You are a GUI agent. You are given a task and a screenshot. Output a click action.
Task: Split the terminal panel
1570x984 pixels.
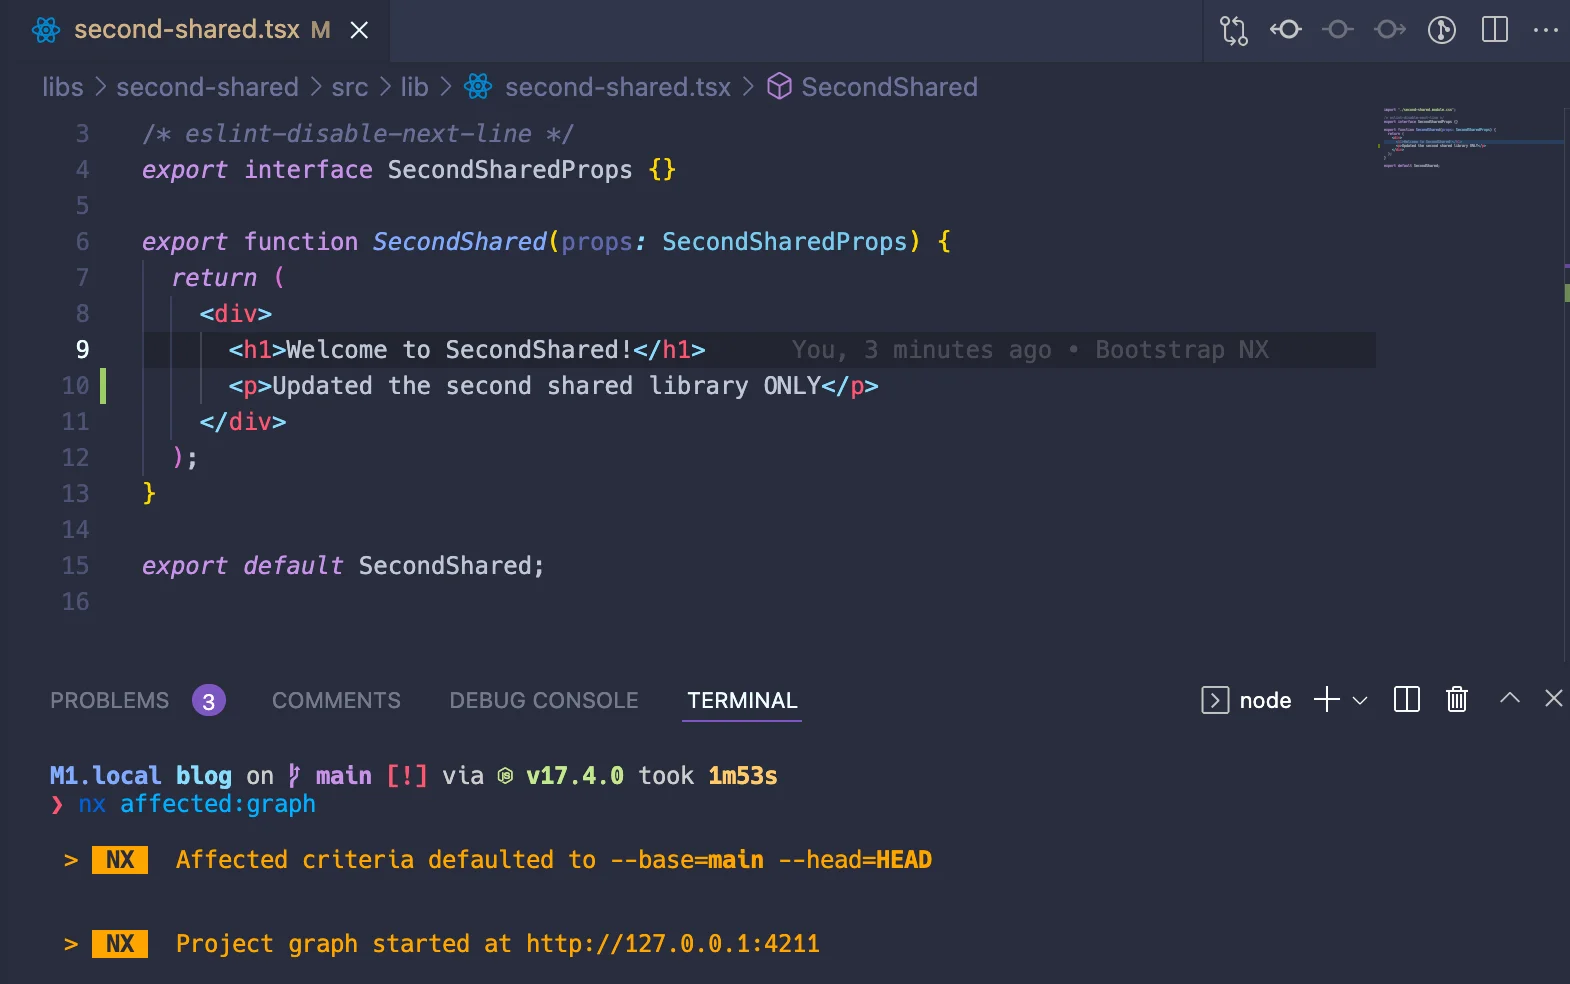[x=1407, y=699]
